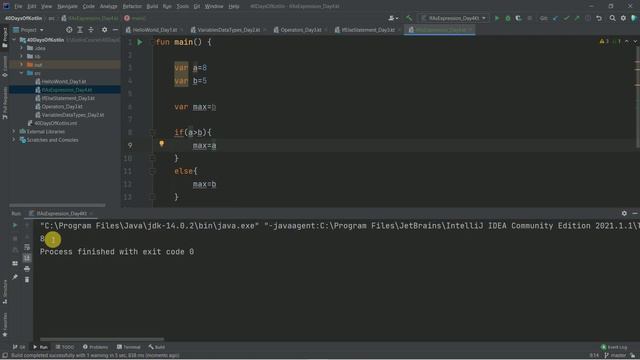The height and width of the screenshot is (360, 640).
Task: Open Search Everywhere with the magnifier icon
Action: pos(613,18)
